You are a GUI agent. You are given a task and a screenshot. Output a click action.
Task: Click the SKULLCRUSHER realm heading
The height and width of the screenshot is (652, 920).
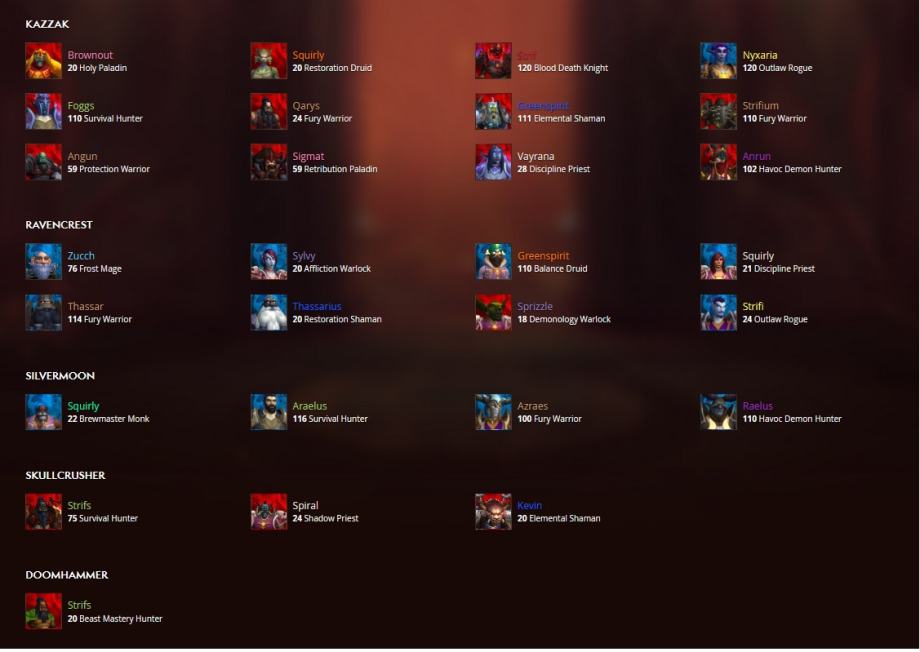pyautogui.click(x=66, y=475)
